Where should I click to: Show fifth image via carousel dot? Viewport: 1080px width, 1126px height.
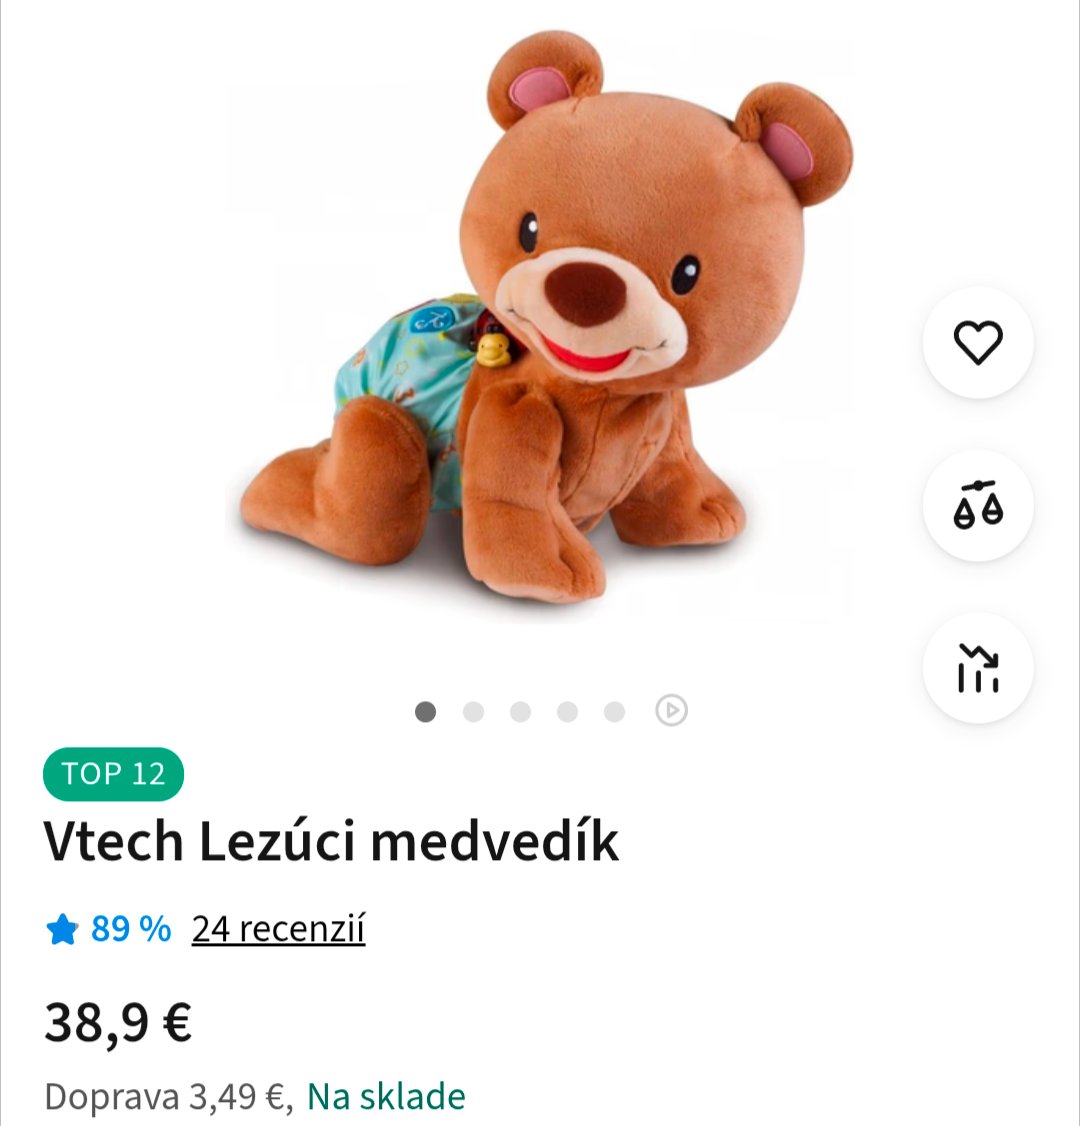[x=614, y=711]
